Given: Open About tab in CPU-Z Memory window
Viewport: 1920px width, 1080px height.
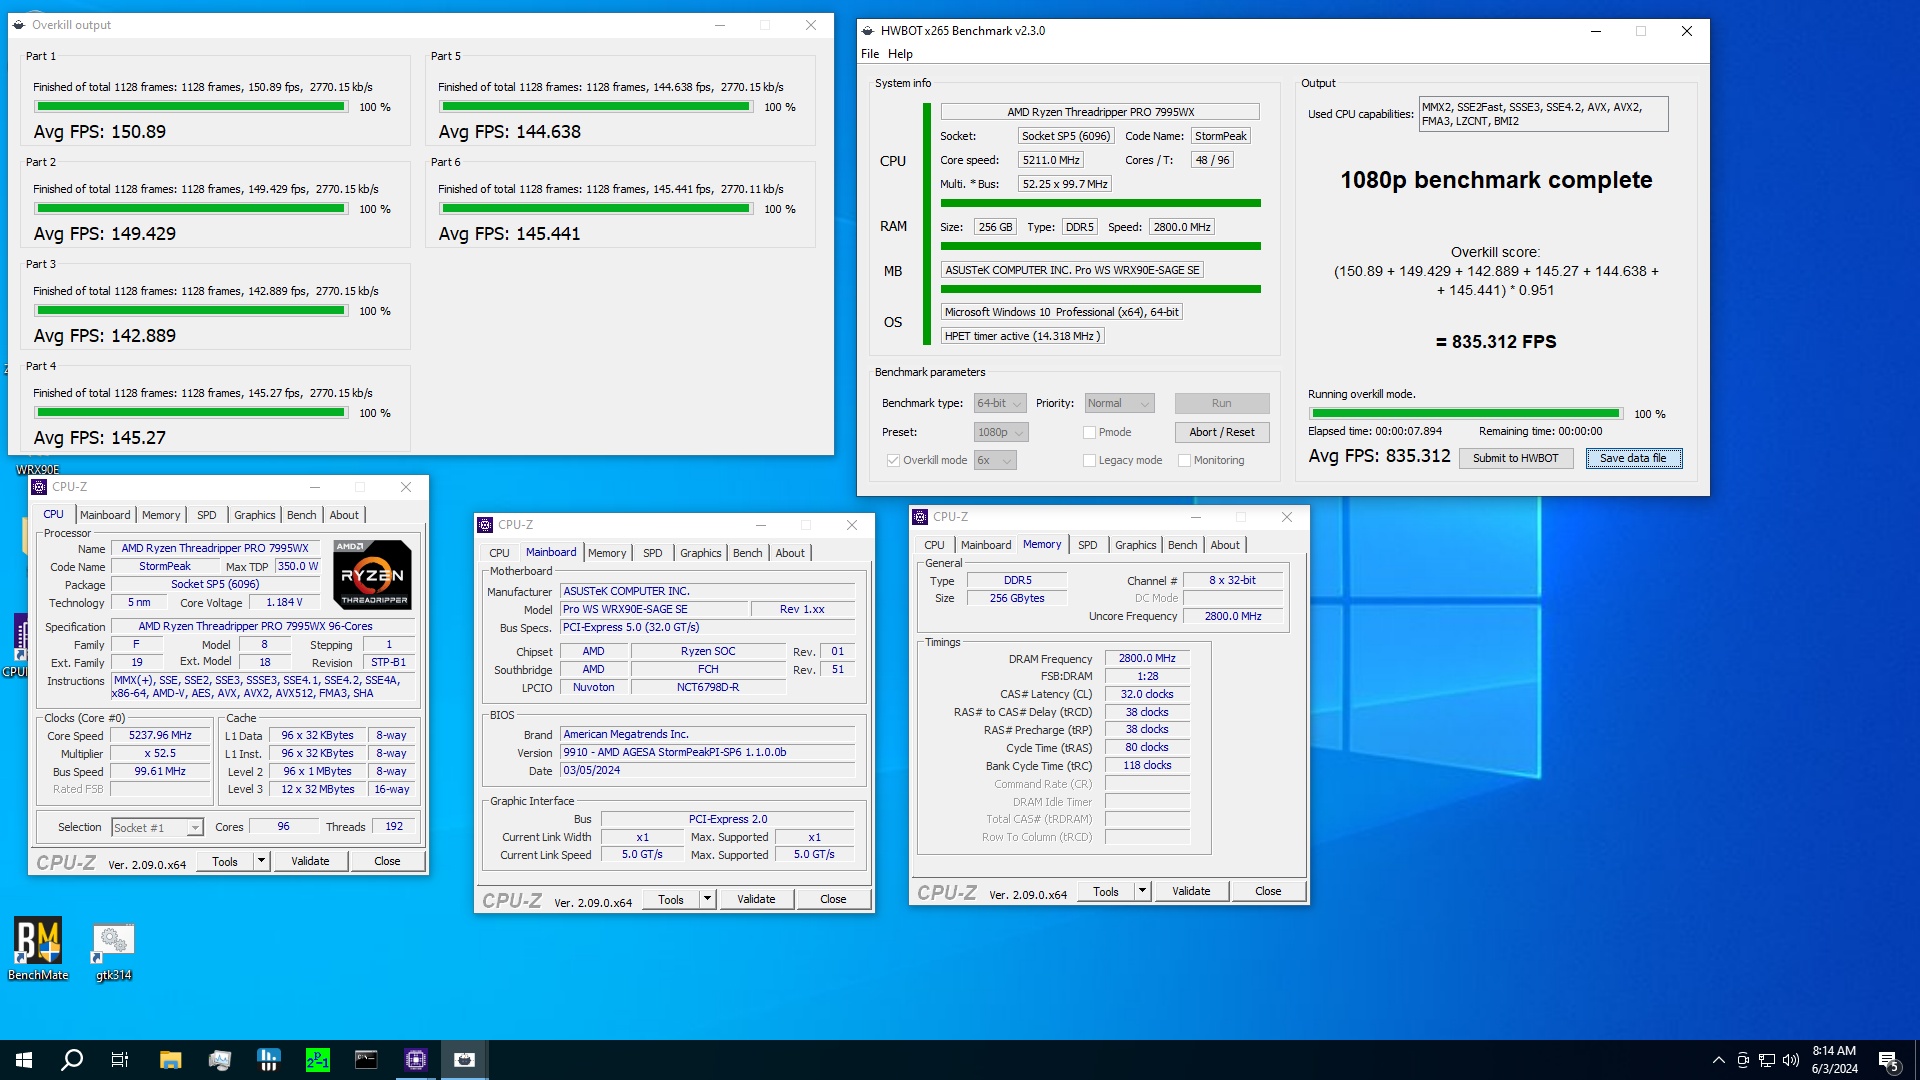Looking at the screenshot, I should [1225, 545].
